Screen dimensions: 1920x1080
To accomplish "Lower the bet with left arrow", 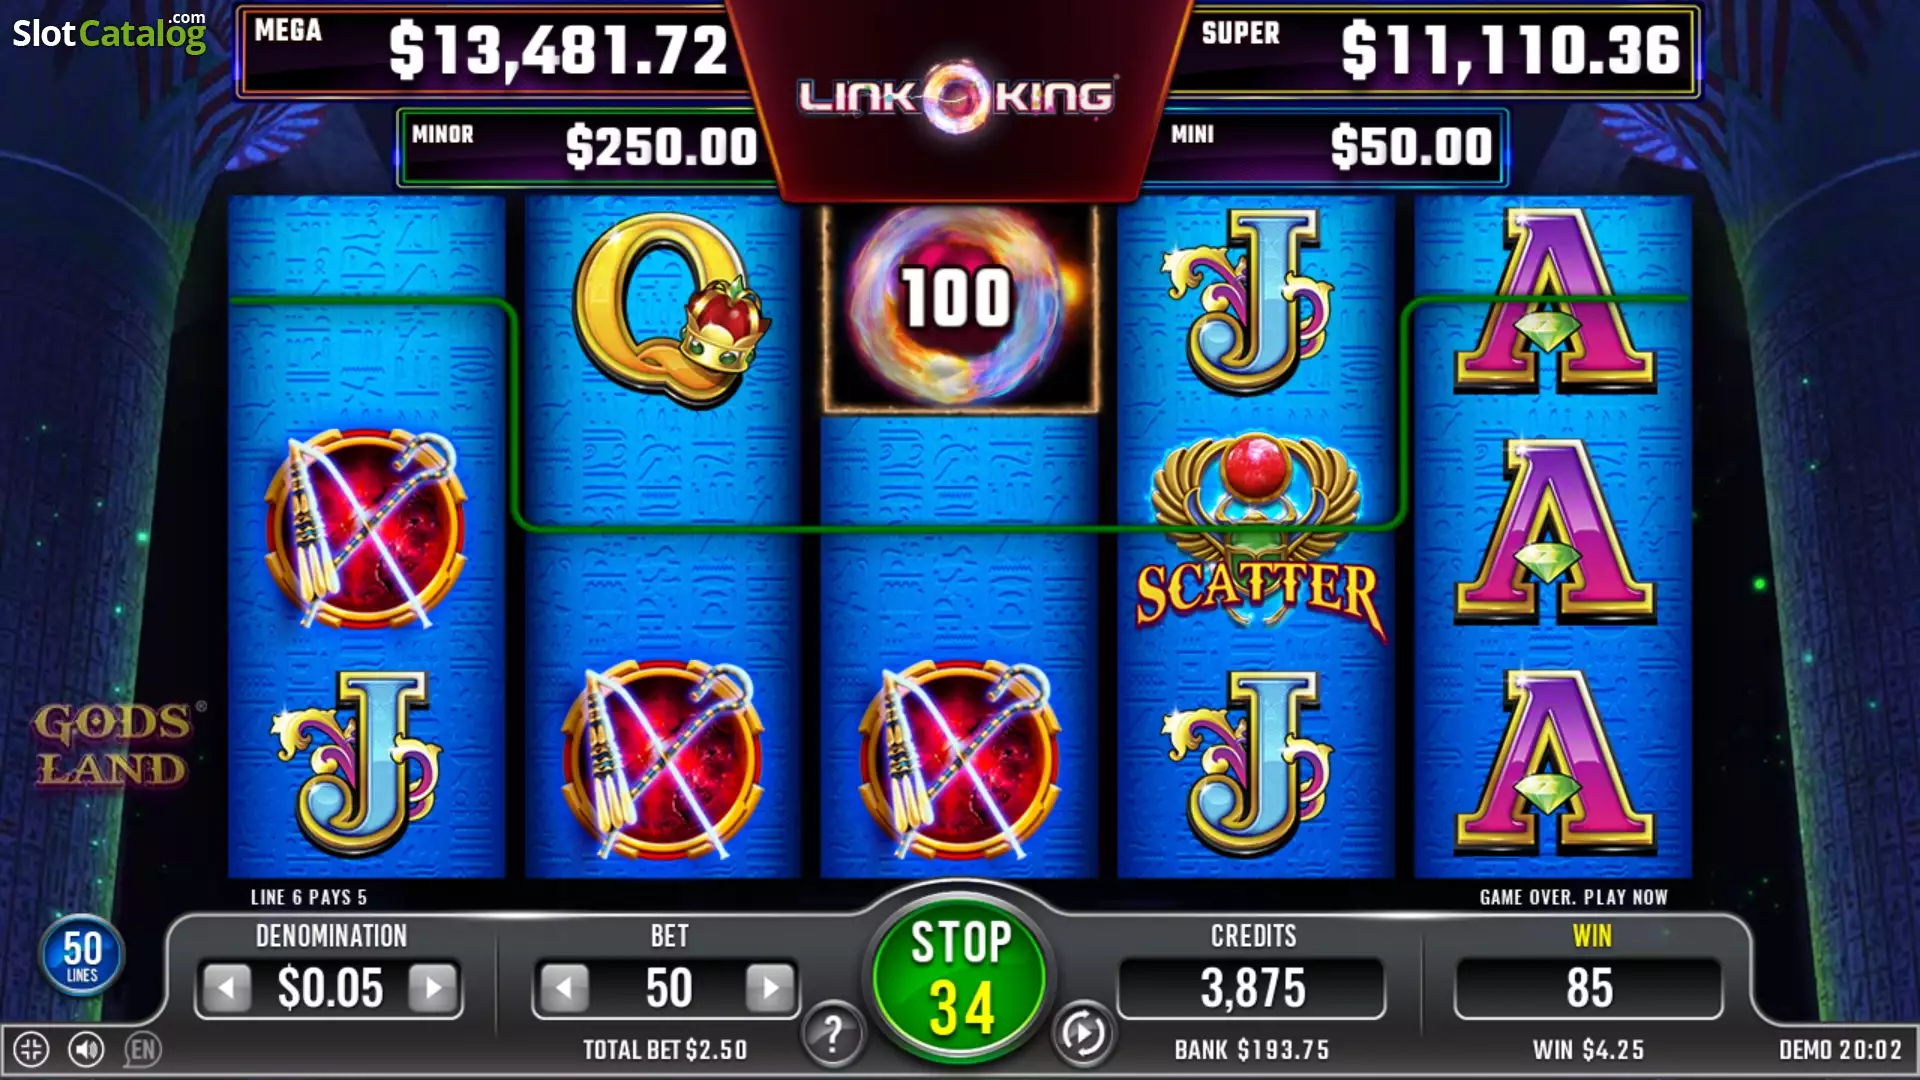I will [564, 989].
